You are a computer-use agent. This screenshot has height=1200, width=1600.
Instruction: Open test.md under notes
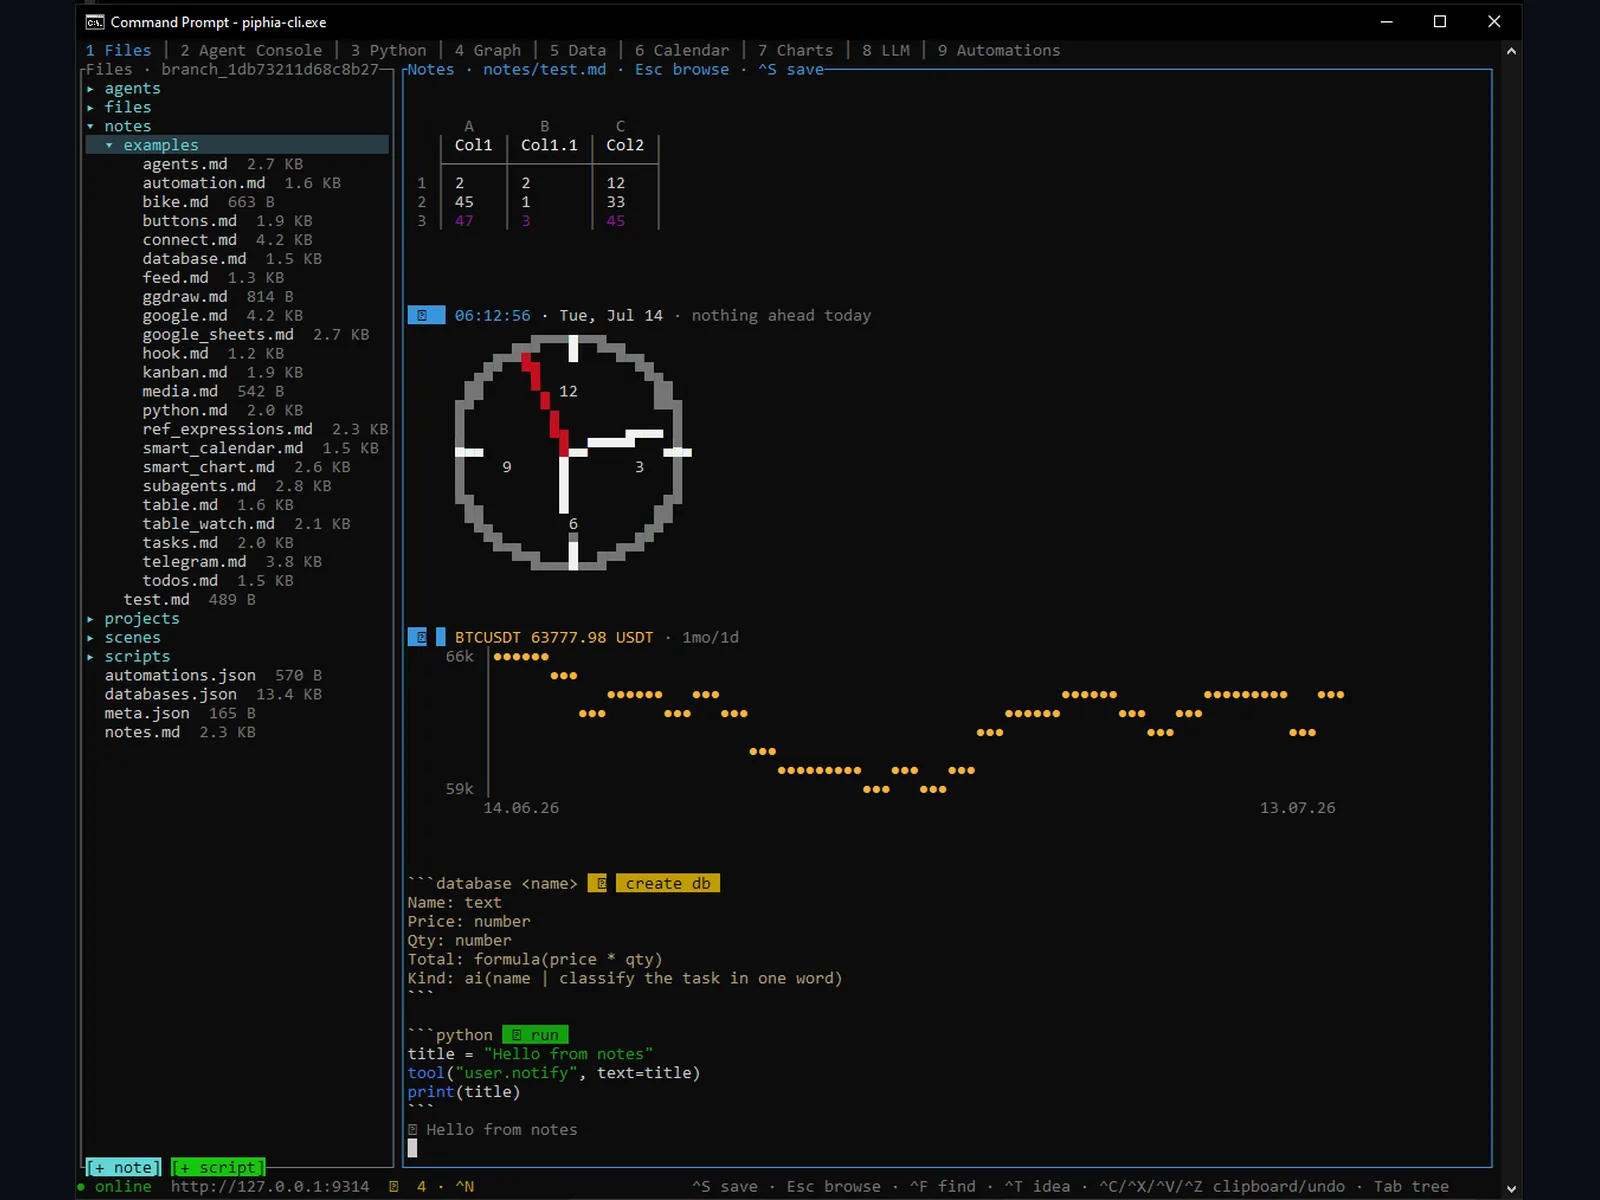click(x=156, y=600)
